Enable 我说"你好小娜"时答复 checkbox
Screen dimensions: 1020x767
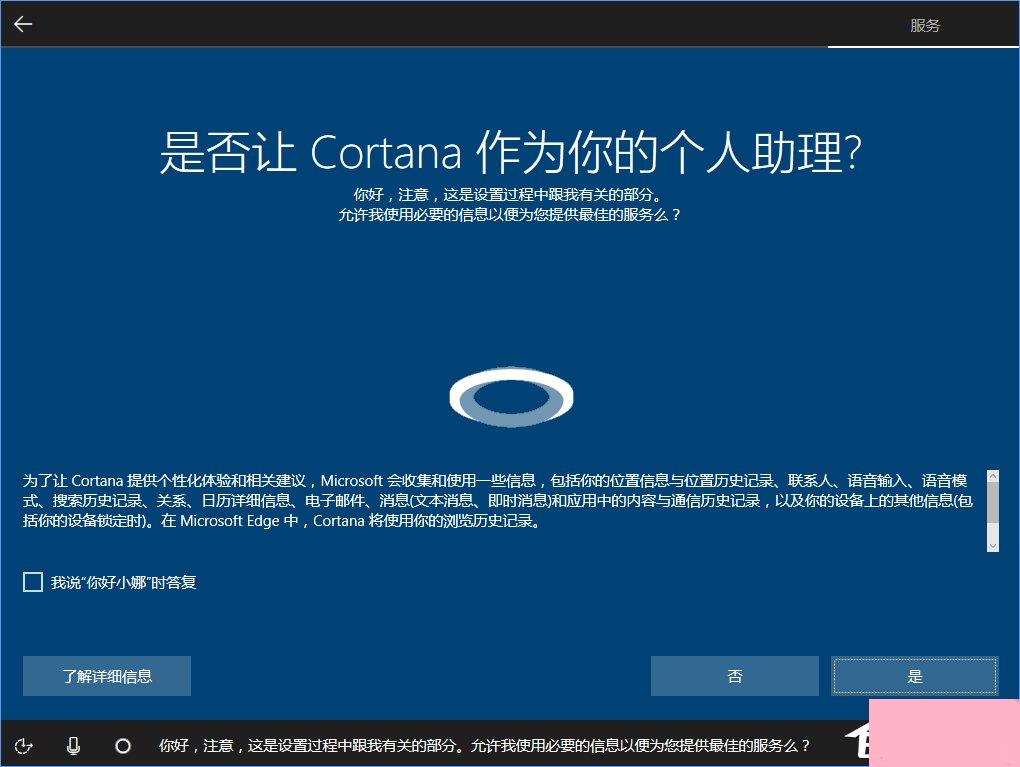(x=33, y=582)
